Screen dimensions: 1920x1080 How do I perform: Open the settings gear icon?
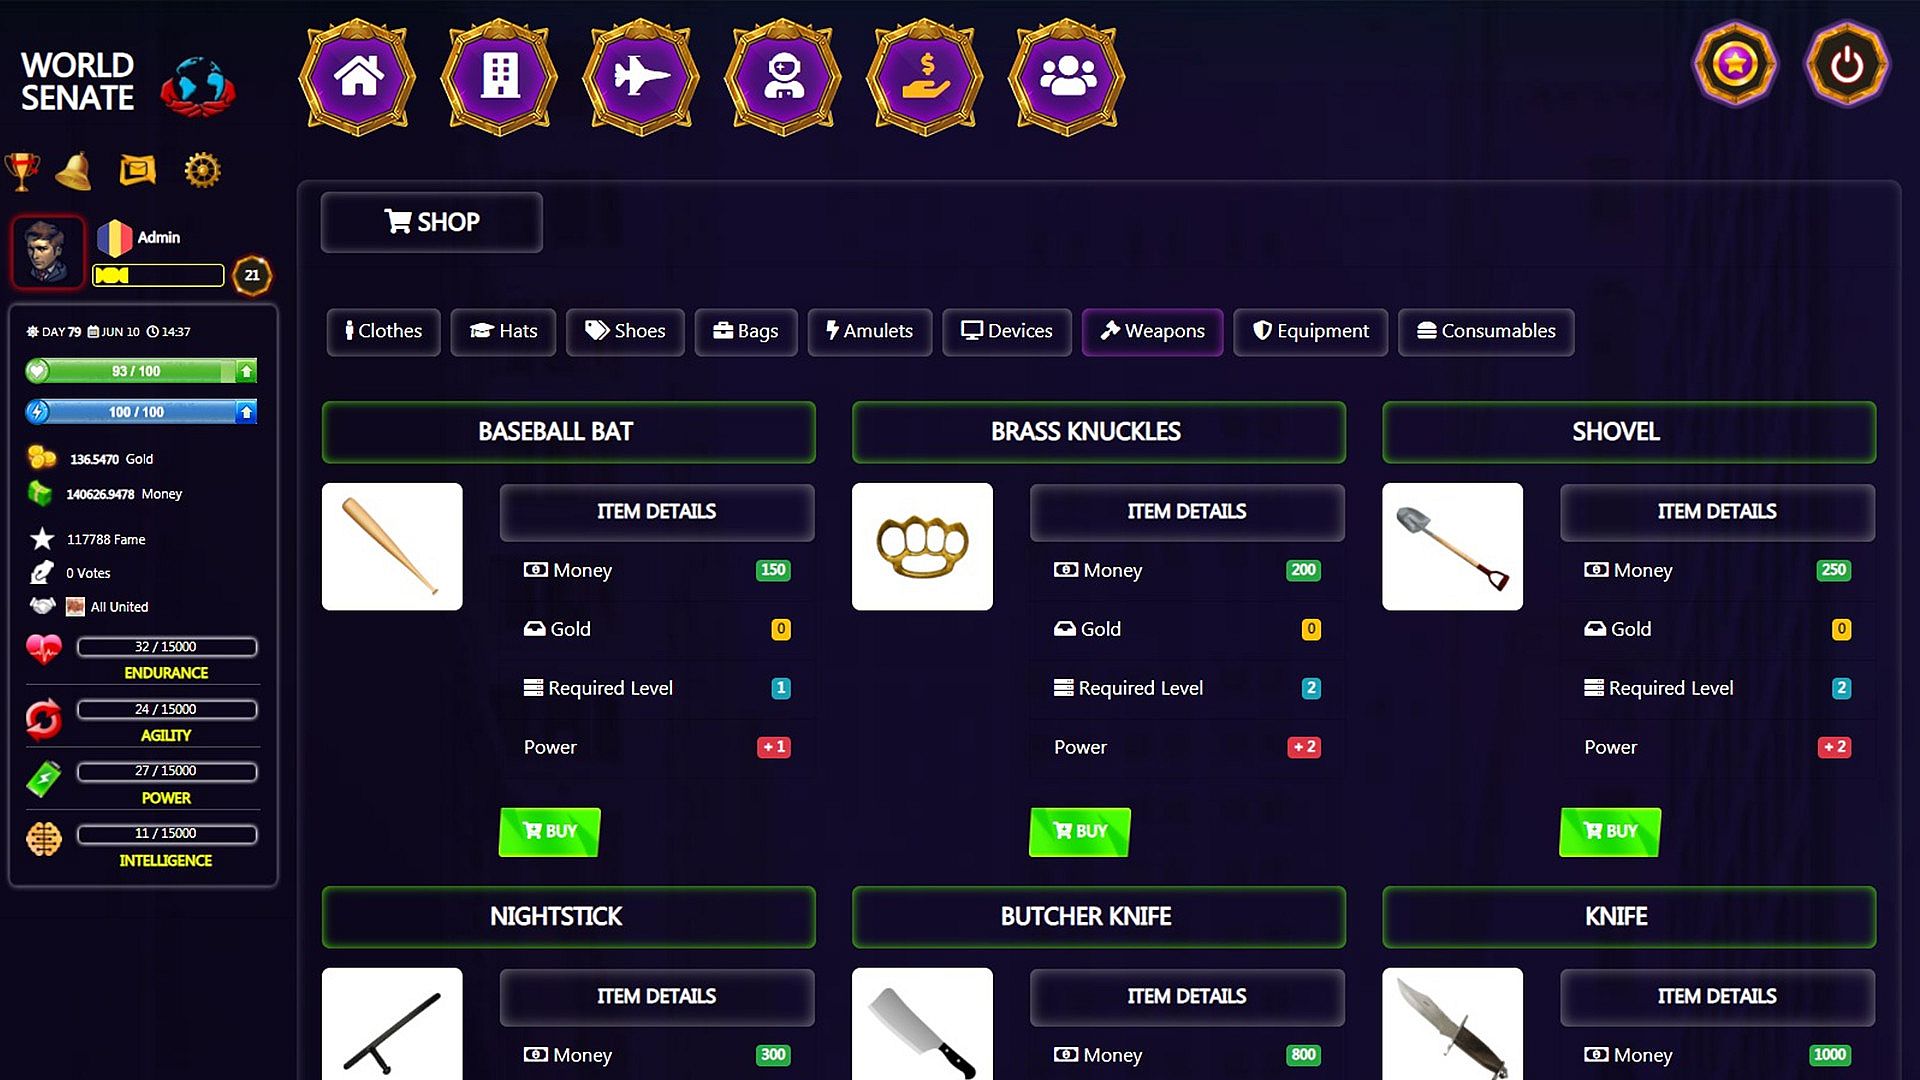[x=202, y=170]
